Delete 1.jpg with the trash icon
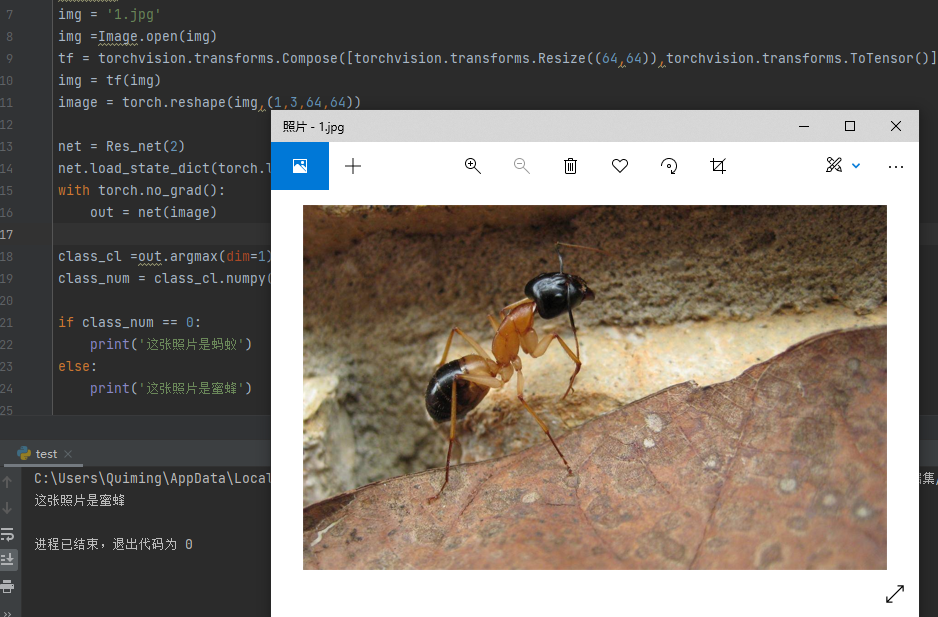Viewport: 938px width, 617px height. point(570,166)
